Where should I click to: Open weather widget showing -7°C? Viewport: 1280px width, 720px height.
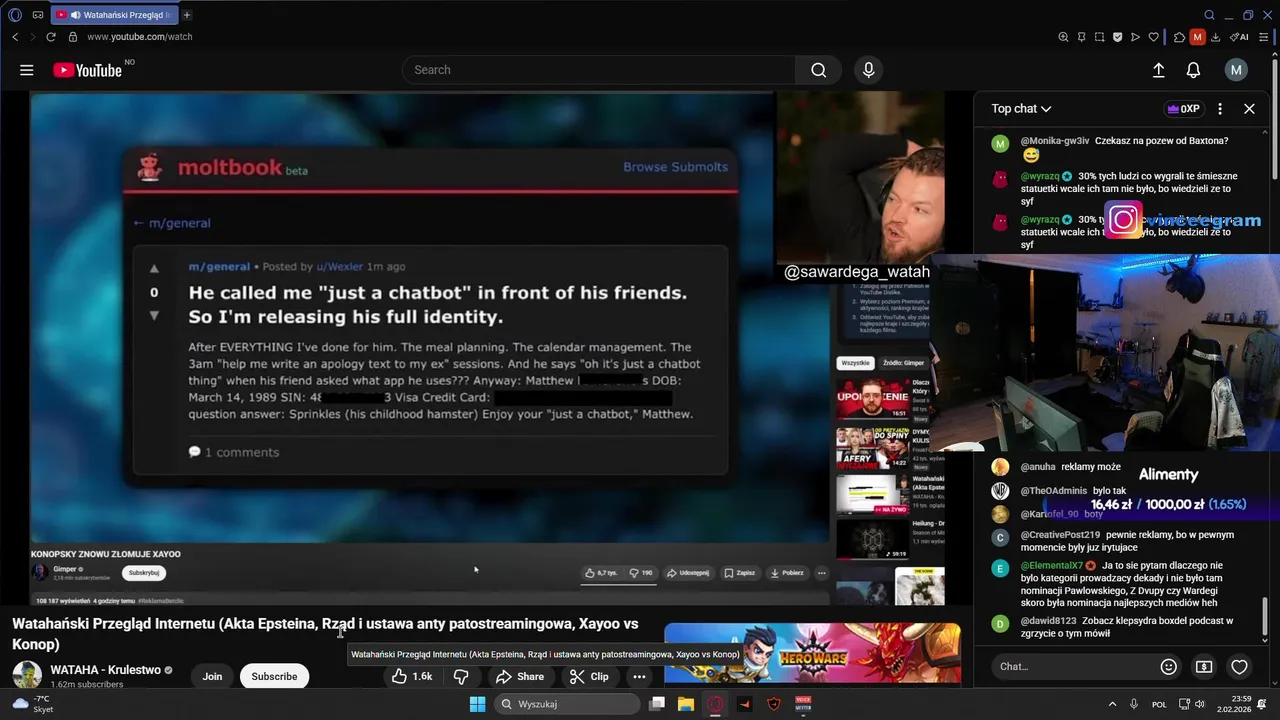[x=31, y=704]
